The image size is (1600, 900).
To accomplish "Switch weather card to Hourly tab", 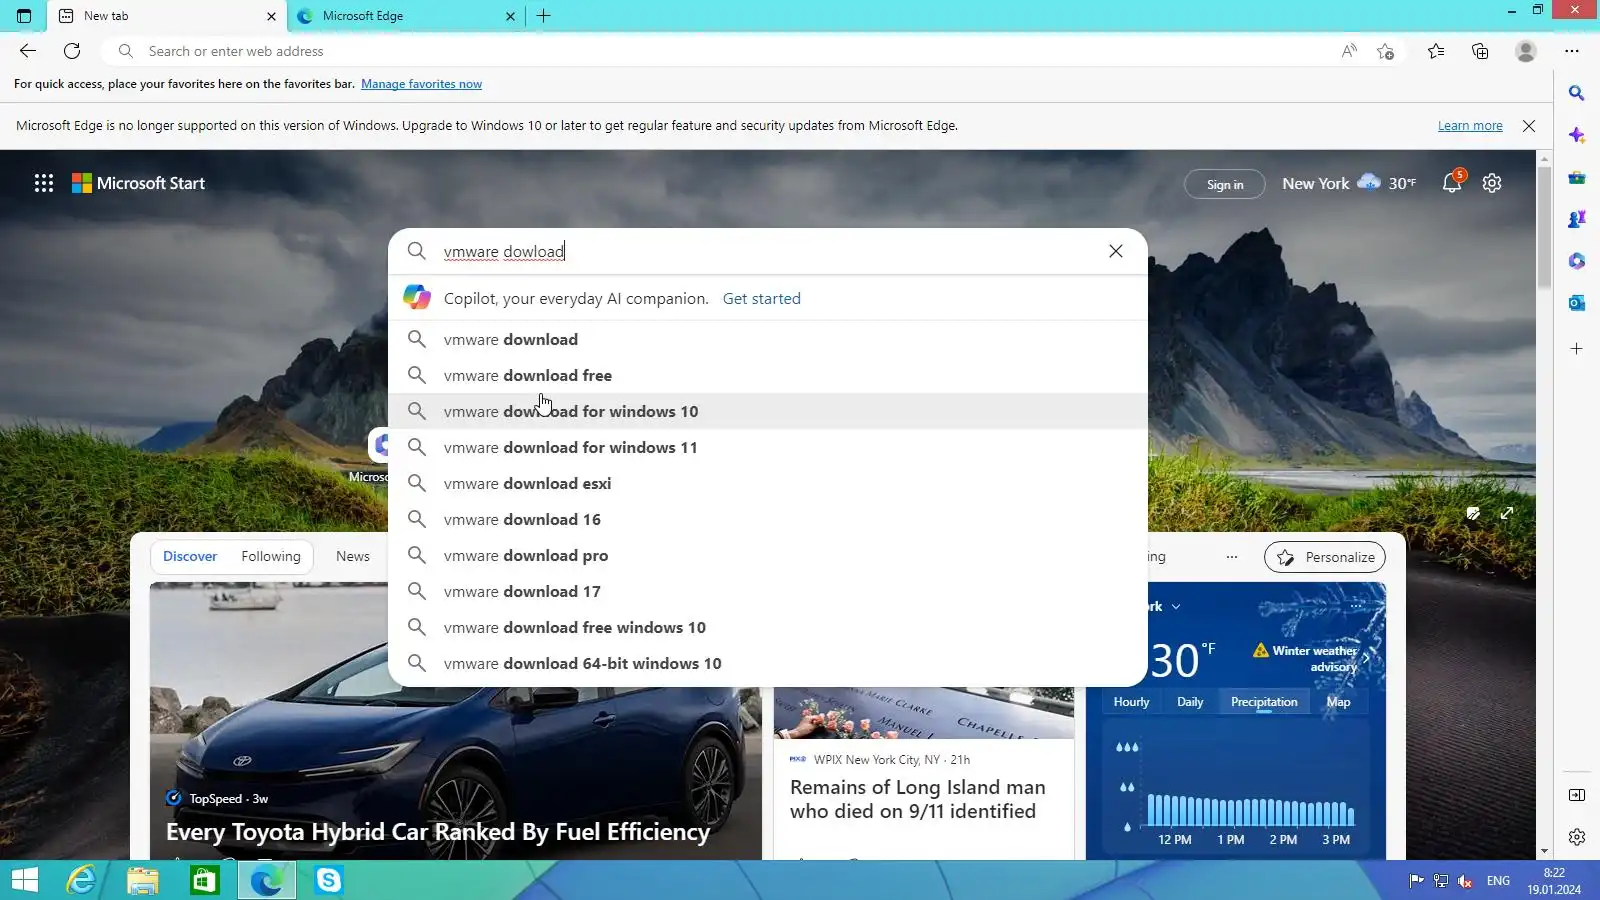I will 1132,702.
